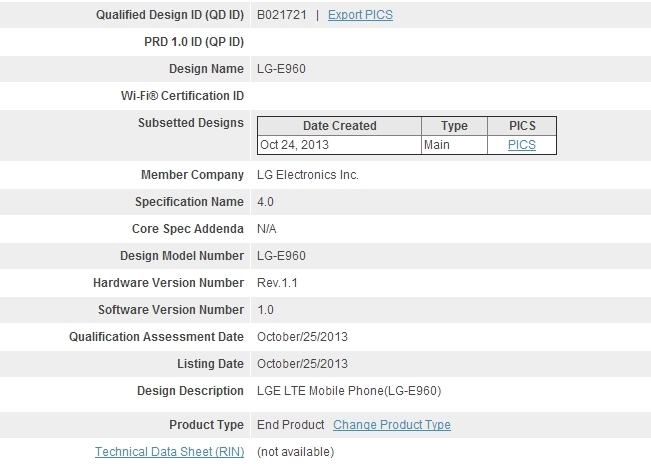
Task: Click the Date Created column header
Action: click(339, 126)
